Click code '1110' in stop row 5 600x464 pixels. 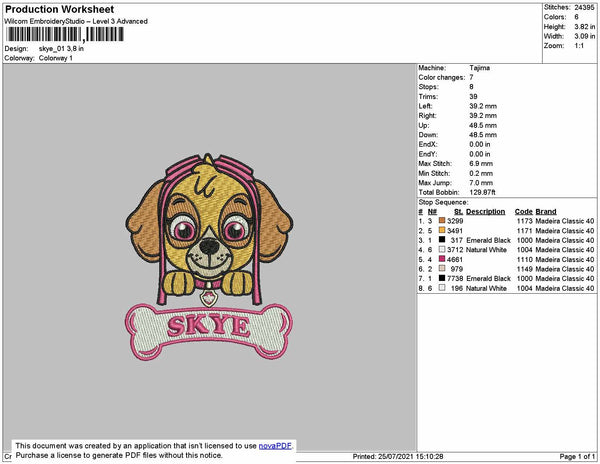tap(525, 259)
